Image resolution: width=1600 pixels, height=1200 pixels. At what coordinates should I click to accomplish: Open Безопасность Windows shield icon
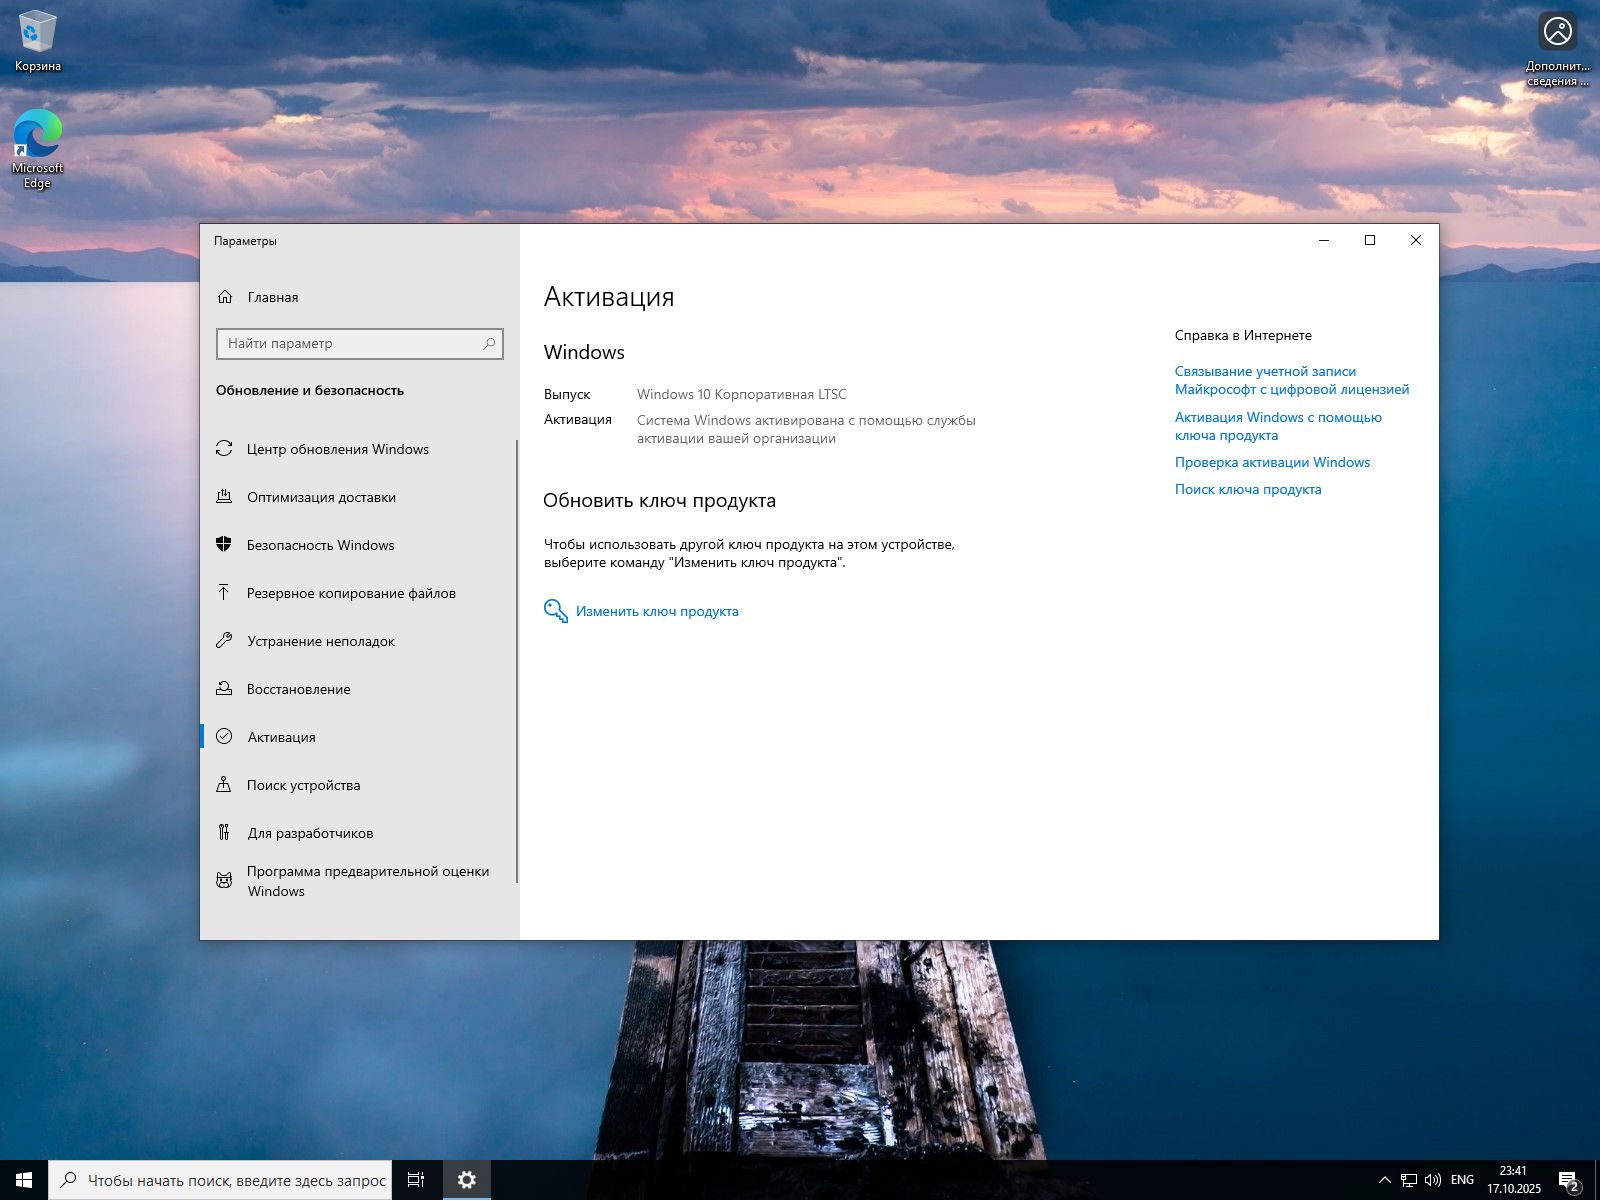point(224,545)
